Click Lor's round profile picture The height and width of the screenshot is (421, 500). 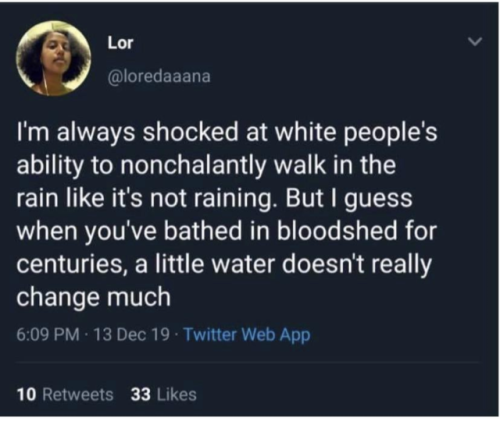(x=54, y=60)
